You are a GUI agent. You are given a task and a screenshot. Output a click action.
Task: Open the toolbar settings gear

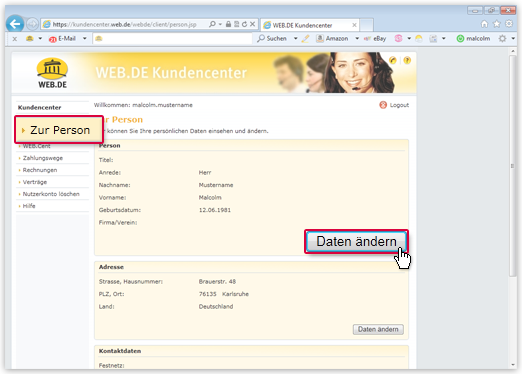point(502,38)
